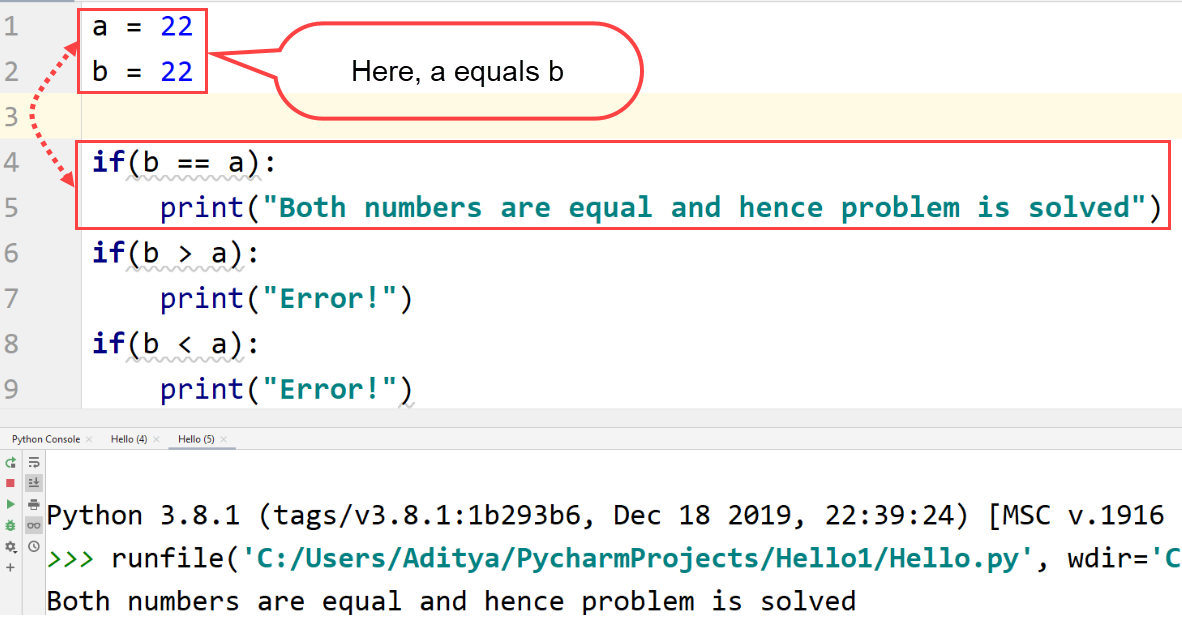Place cursor on empty line 3
Image resolution: width=1182 pixels, height=637 pixels.
[x=400, y=117]
